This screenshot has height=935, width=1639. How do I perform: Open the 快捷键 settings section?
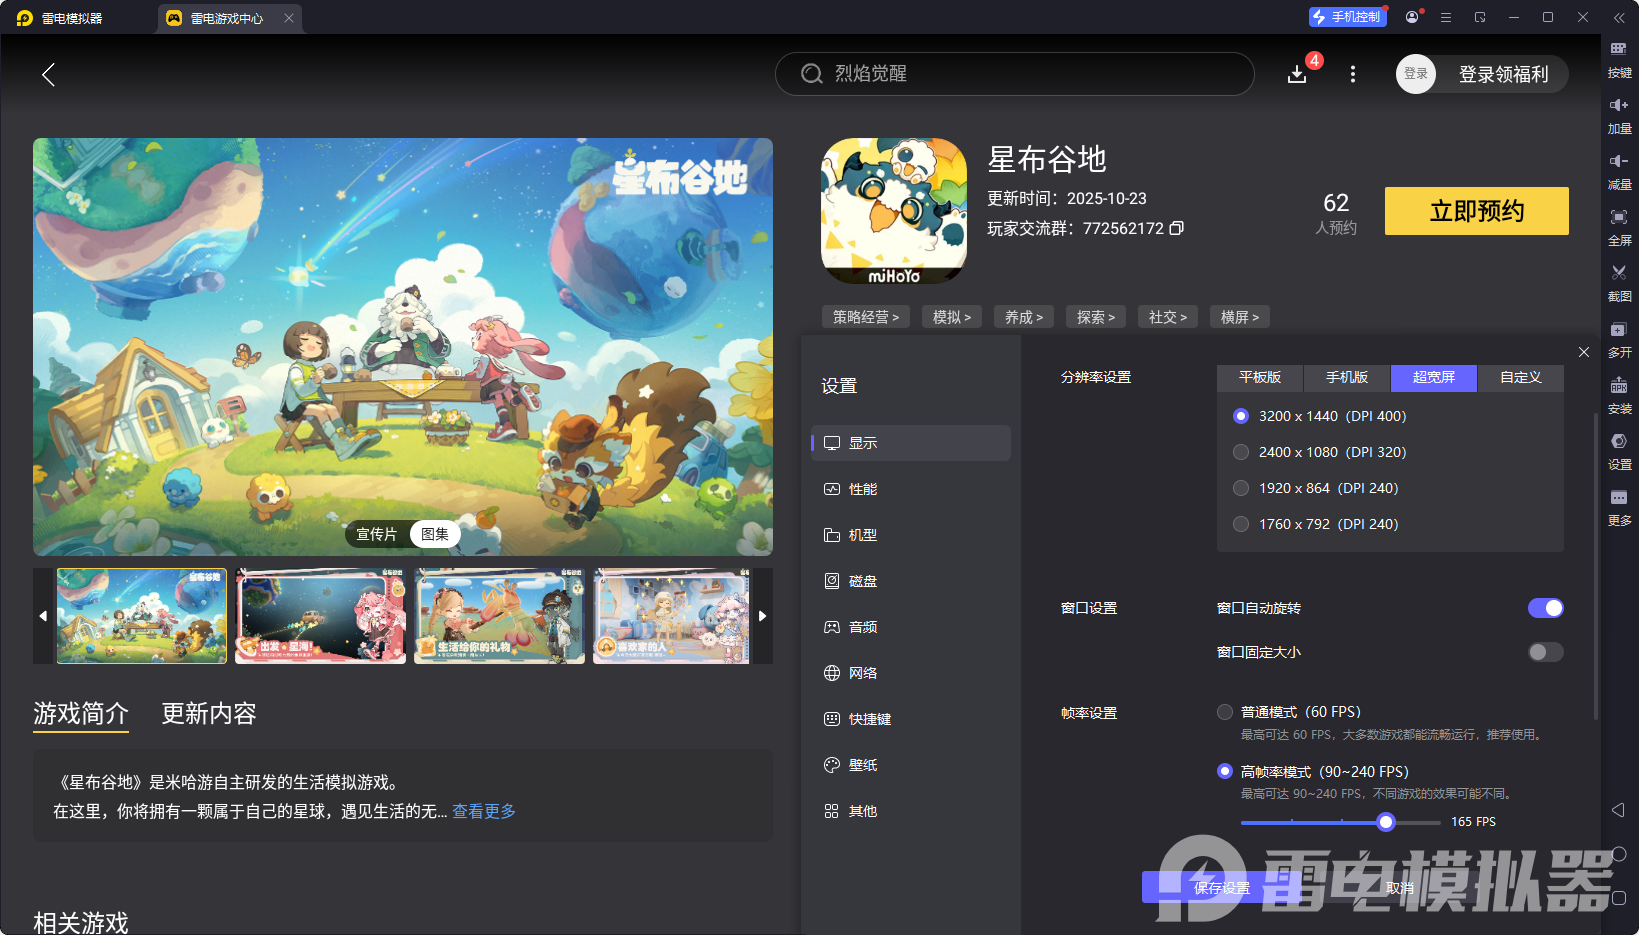tap(911, 719)
